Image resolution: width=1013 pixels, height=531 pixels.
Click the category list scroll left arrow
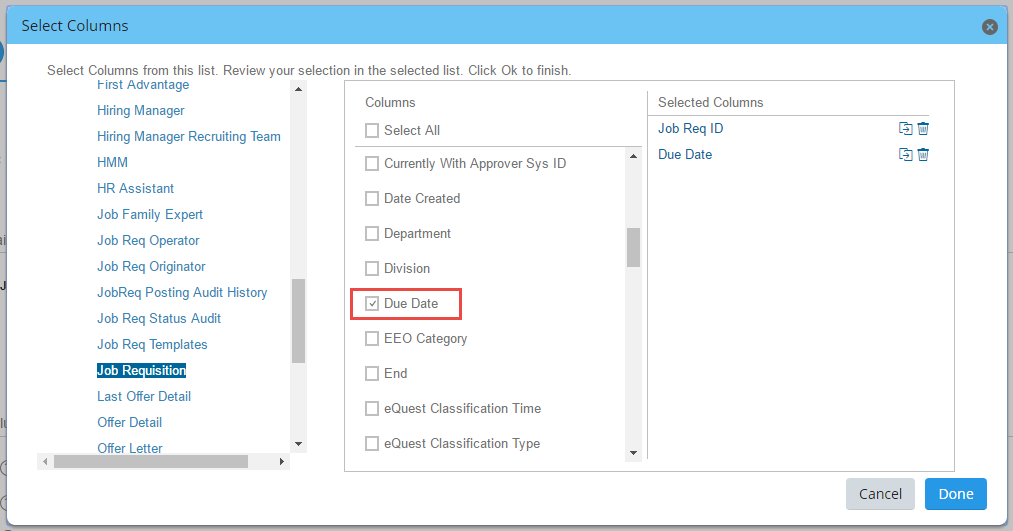(x=45, y=461)
